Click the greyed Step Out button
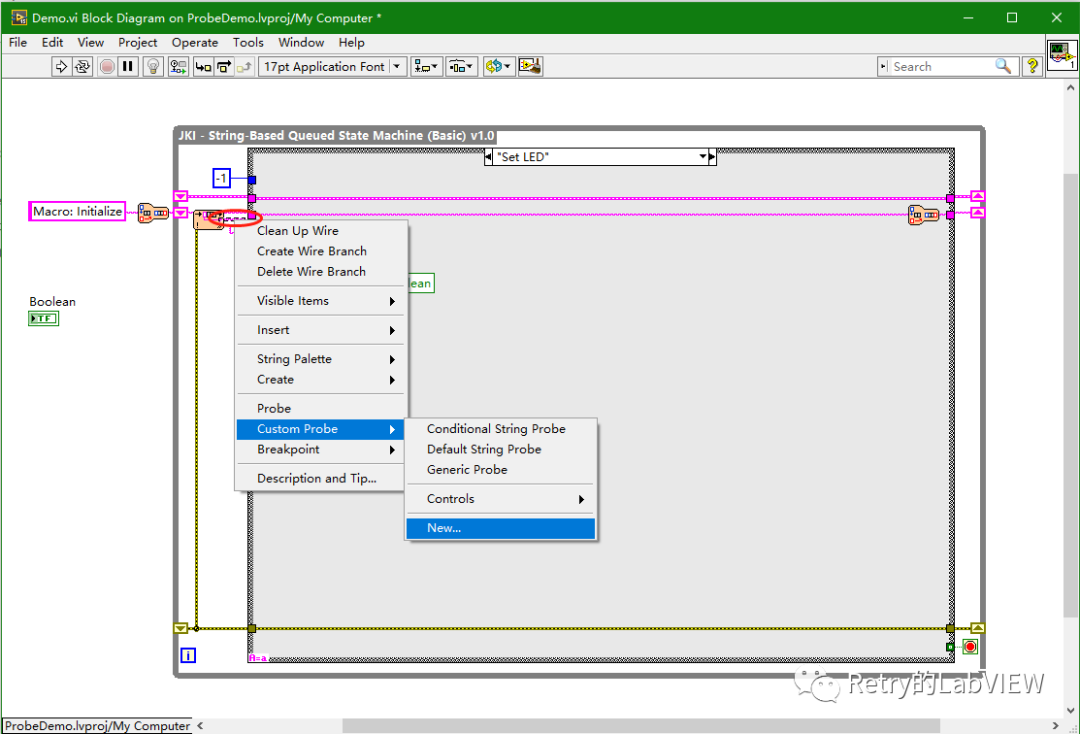The height and width of the screenshot is (734, 1080). [x=245, y=66]
